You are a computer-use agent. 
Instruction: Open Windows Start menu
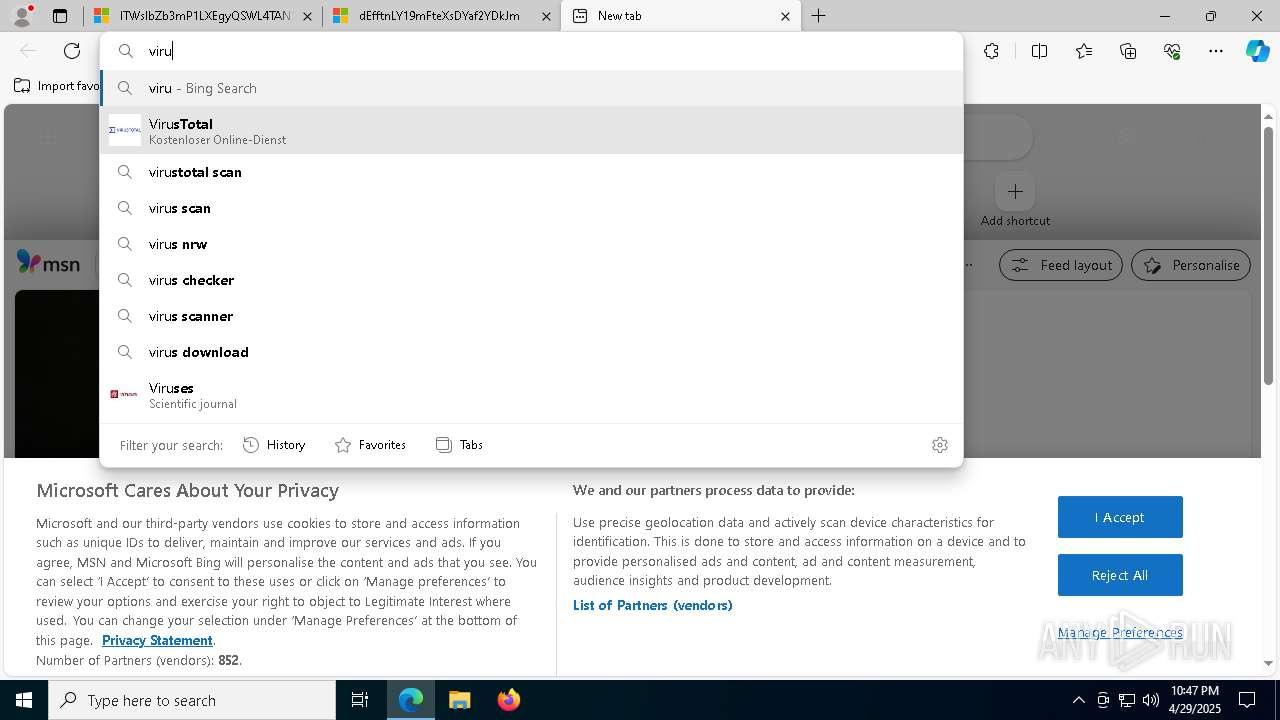coord(24,700)
